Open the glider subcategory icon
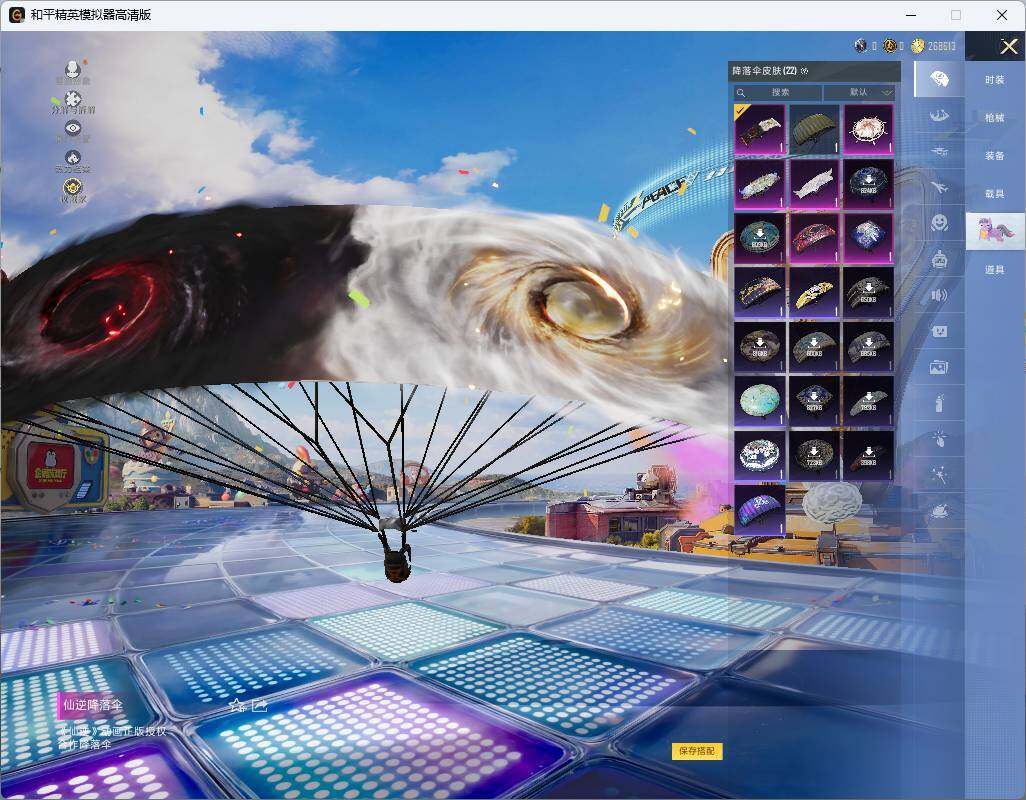Screen dimensions: 1026x800 point(939,152)
